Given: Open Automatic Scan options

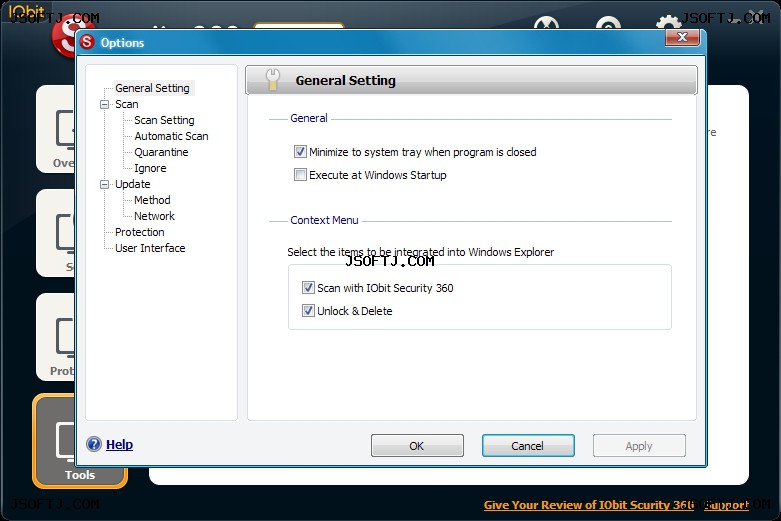Looking at the screenshot, I should coord(171,136).
